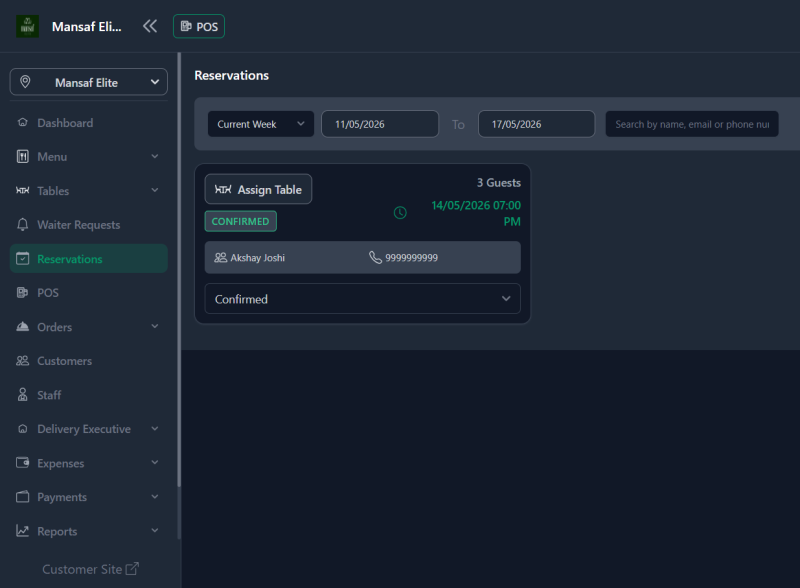
Task: Click the Customers people icon
Action: [22, 361]
